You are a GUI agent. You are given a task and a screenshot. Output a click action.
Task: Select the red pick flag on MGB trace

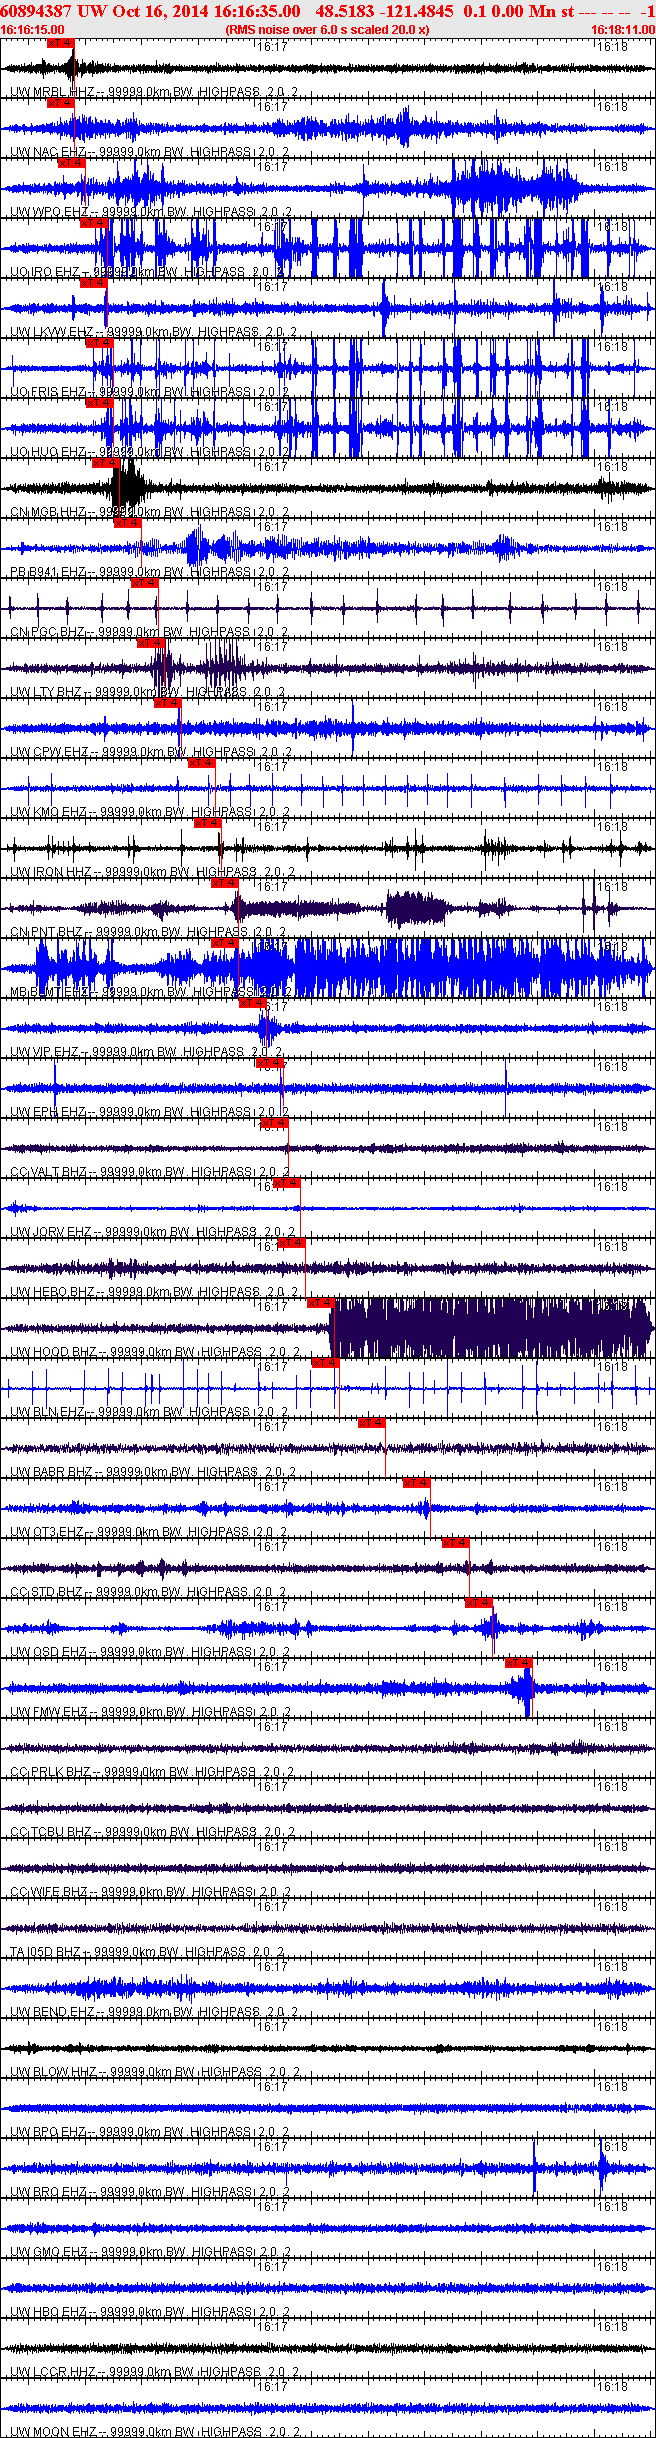105,463
